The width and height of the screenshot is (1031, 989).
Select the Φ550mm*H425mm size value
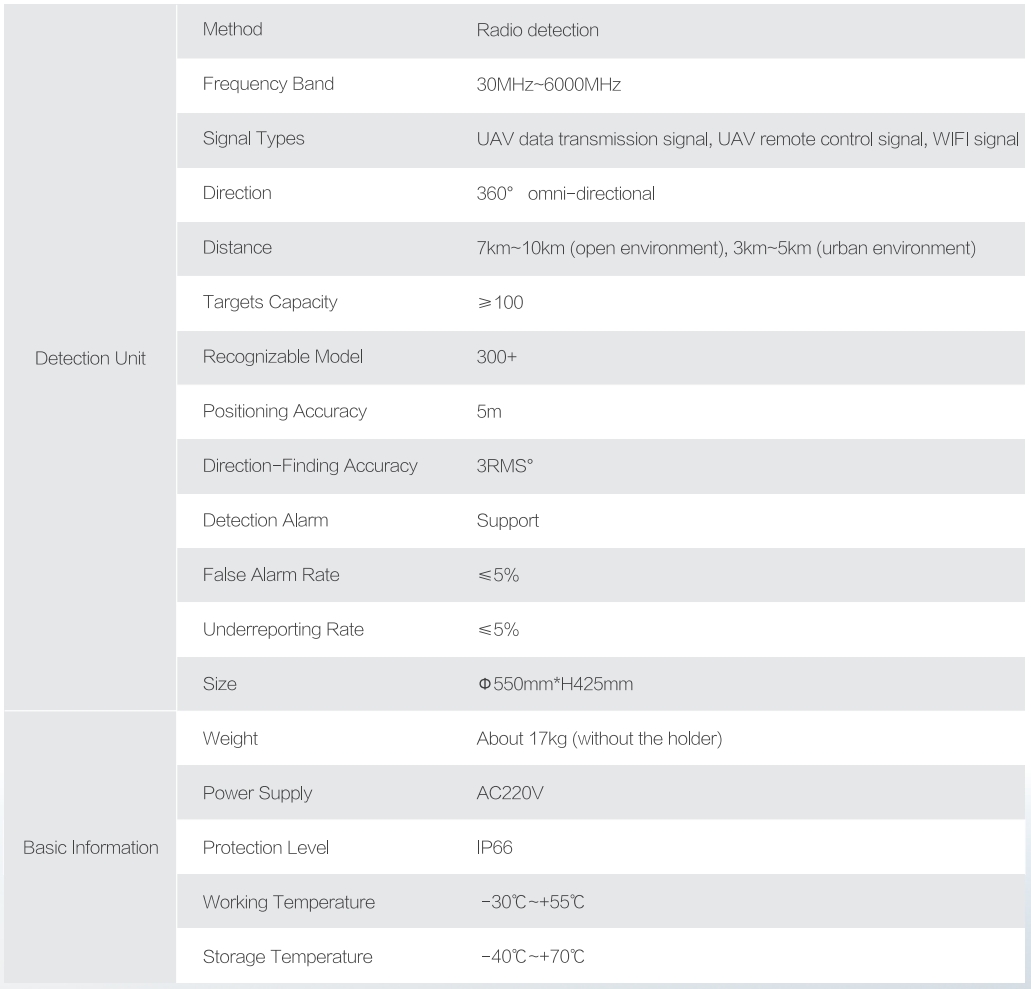555,685
